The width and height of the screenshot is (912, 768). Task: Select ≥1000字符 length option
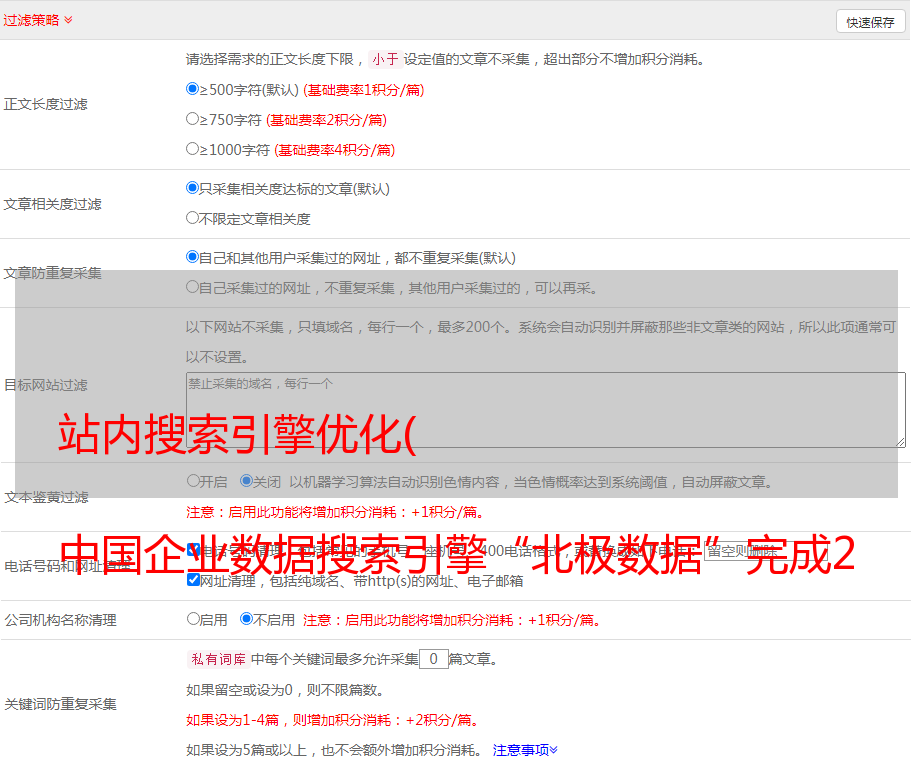192,148
